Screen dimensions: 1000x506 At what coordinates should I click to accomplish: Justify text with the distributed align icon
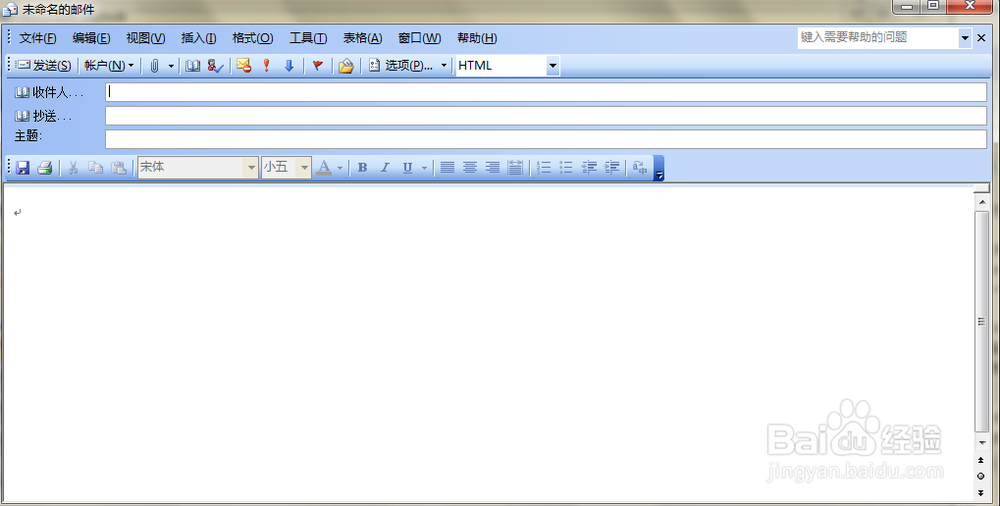coord(515,168)
